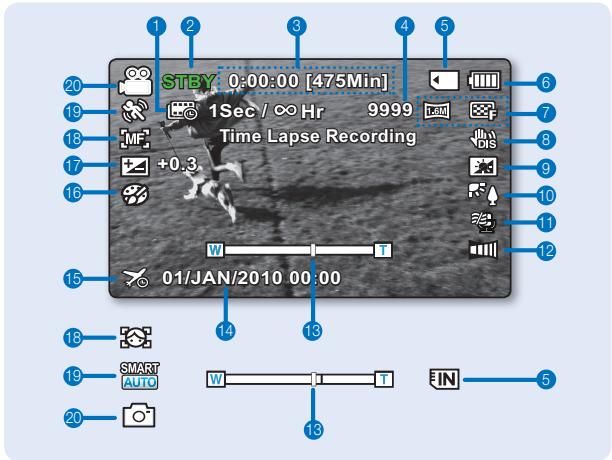Click the lower zoom bar's handle
This screenshot has width=612, height=460.
tap(314, 379)
